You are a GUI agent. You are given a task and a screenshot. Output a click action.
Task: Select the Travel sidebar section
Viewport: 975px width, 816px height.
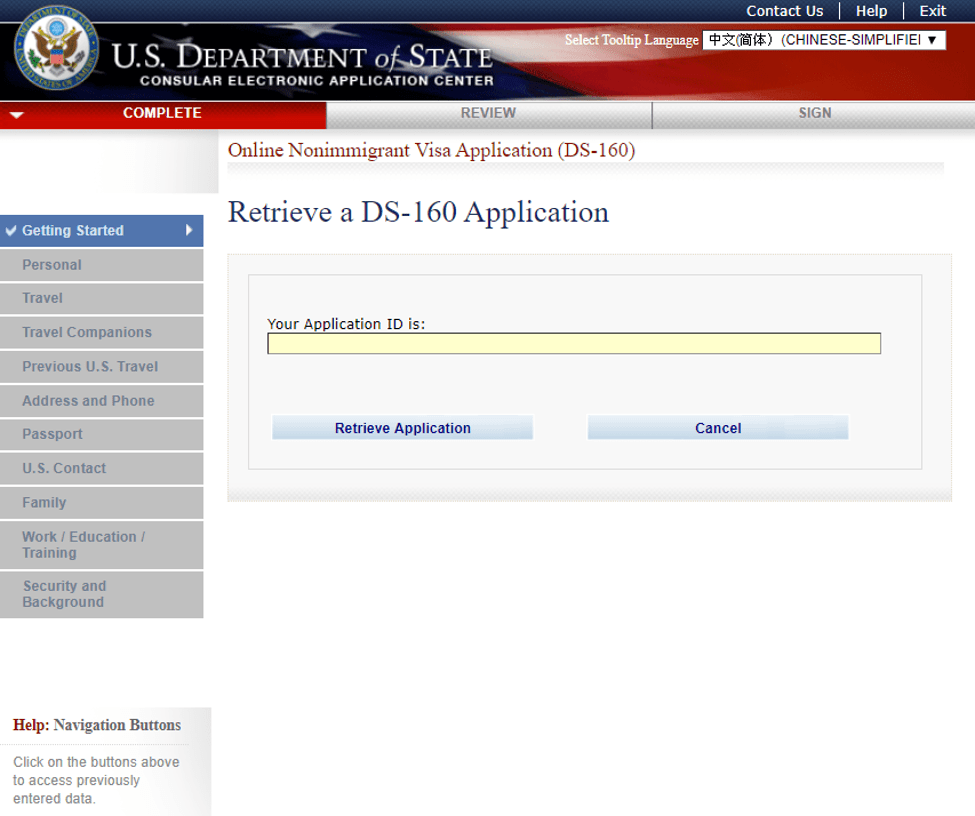pyautogui.click(x=101, y=299)
